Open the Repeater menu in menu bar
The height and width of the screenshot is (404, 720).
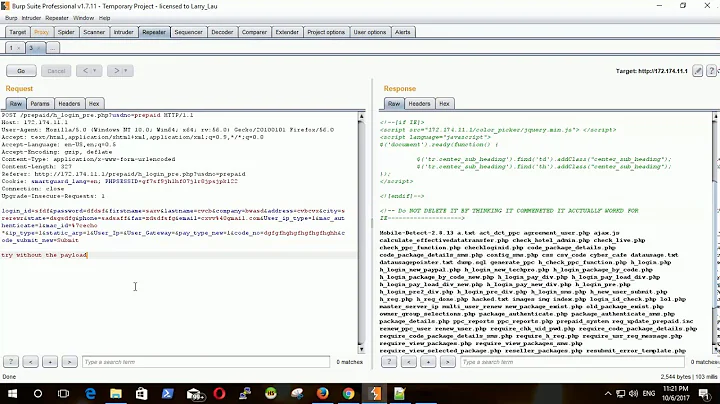pyautogui.click(x=58, y=18)
